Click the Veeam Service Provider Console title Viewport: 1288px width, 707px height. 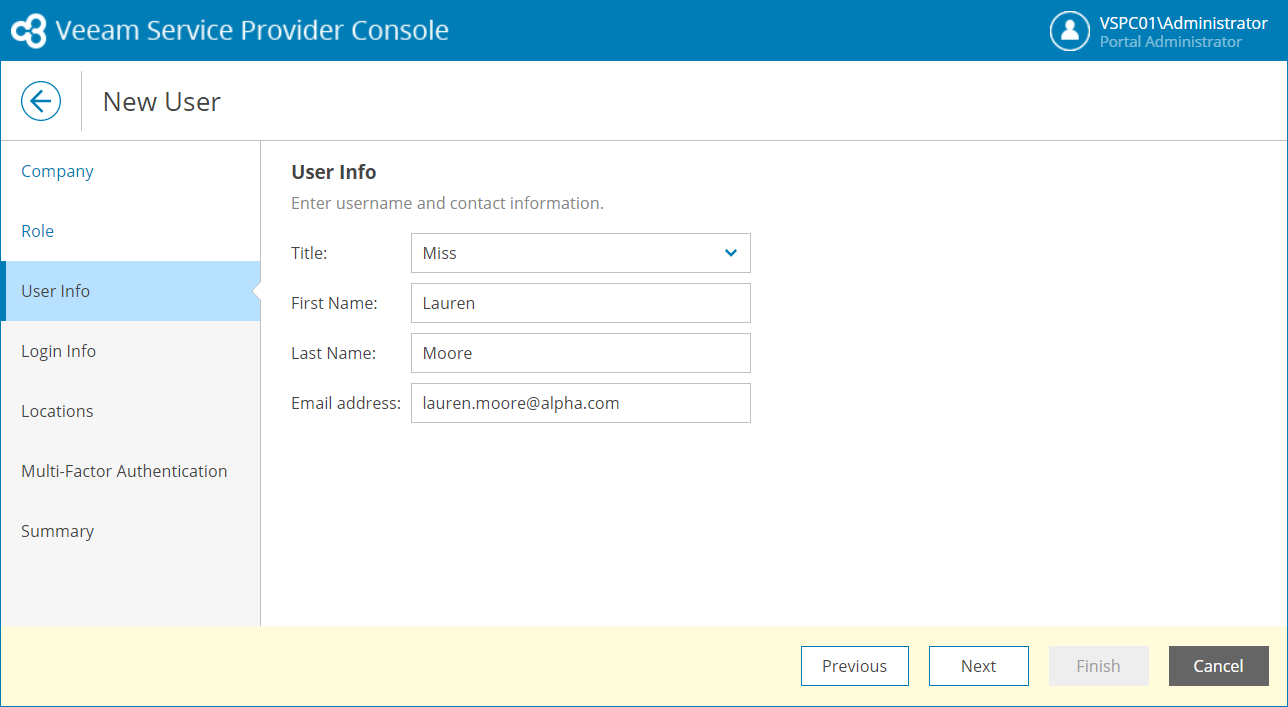252,30
